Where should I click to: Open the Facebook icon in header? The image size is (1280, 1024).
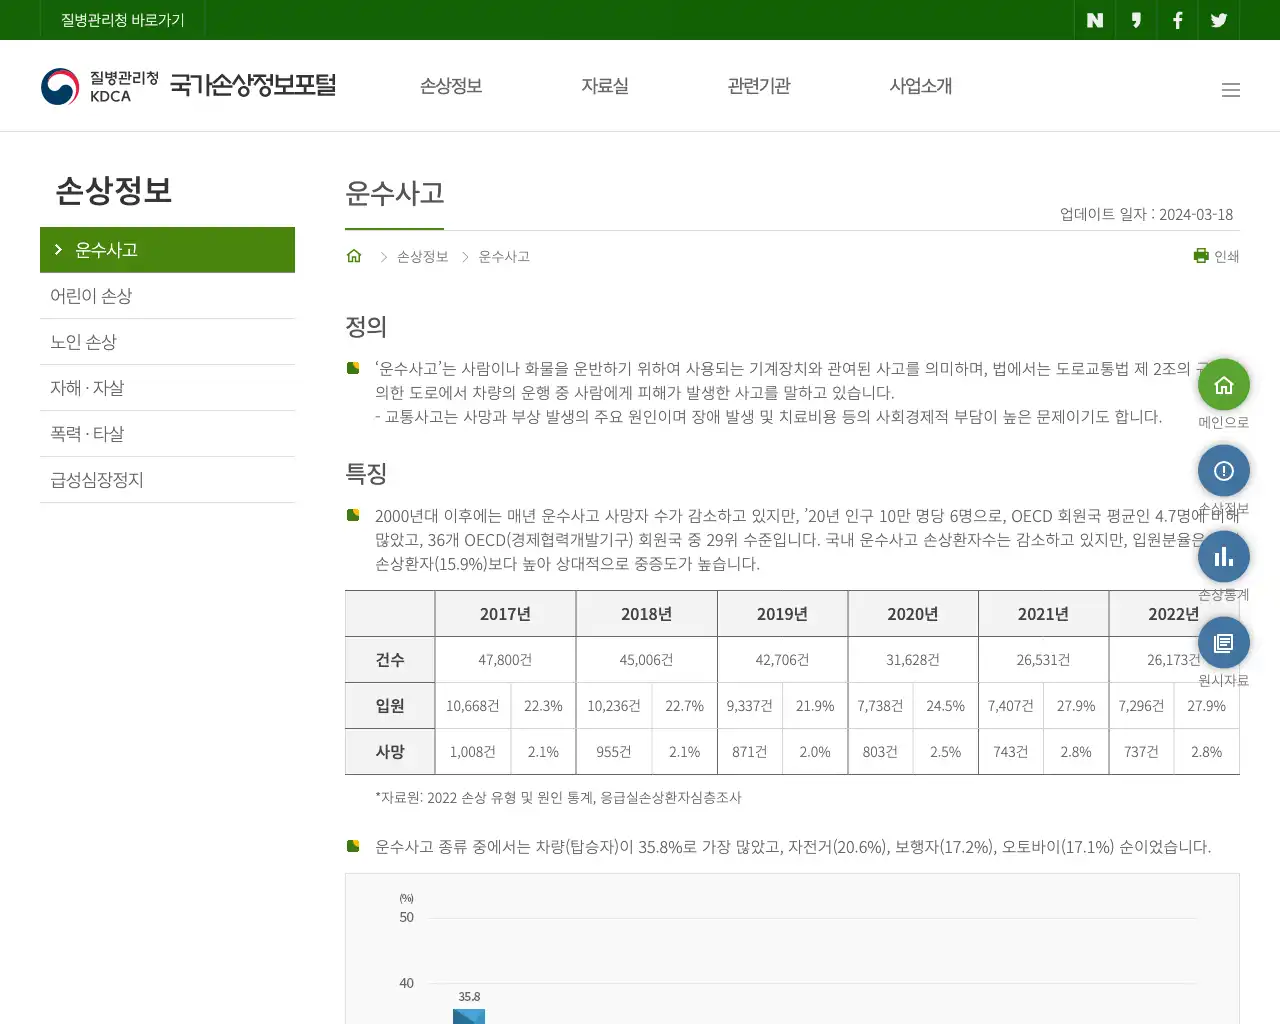[1177, 20]
